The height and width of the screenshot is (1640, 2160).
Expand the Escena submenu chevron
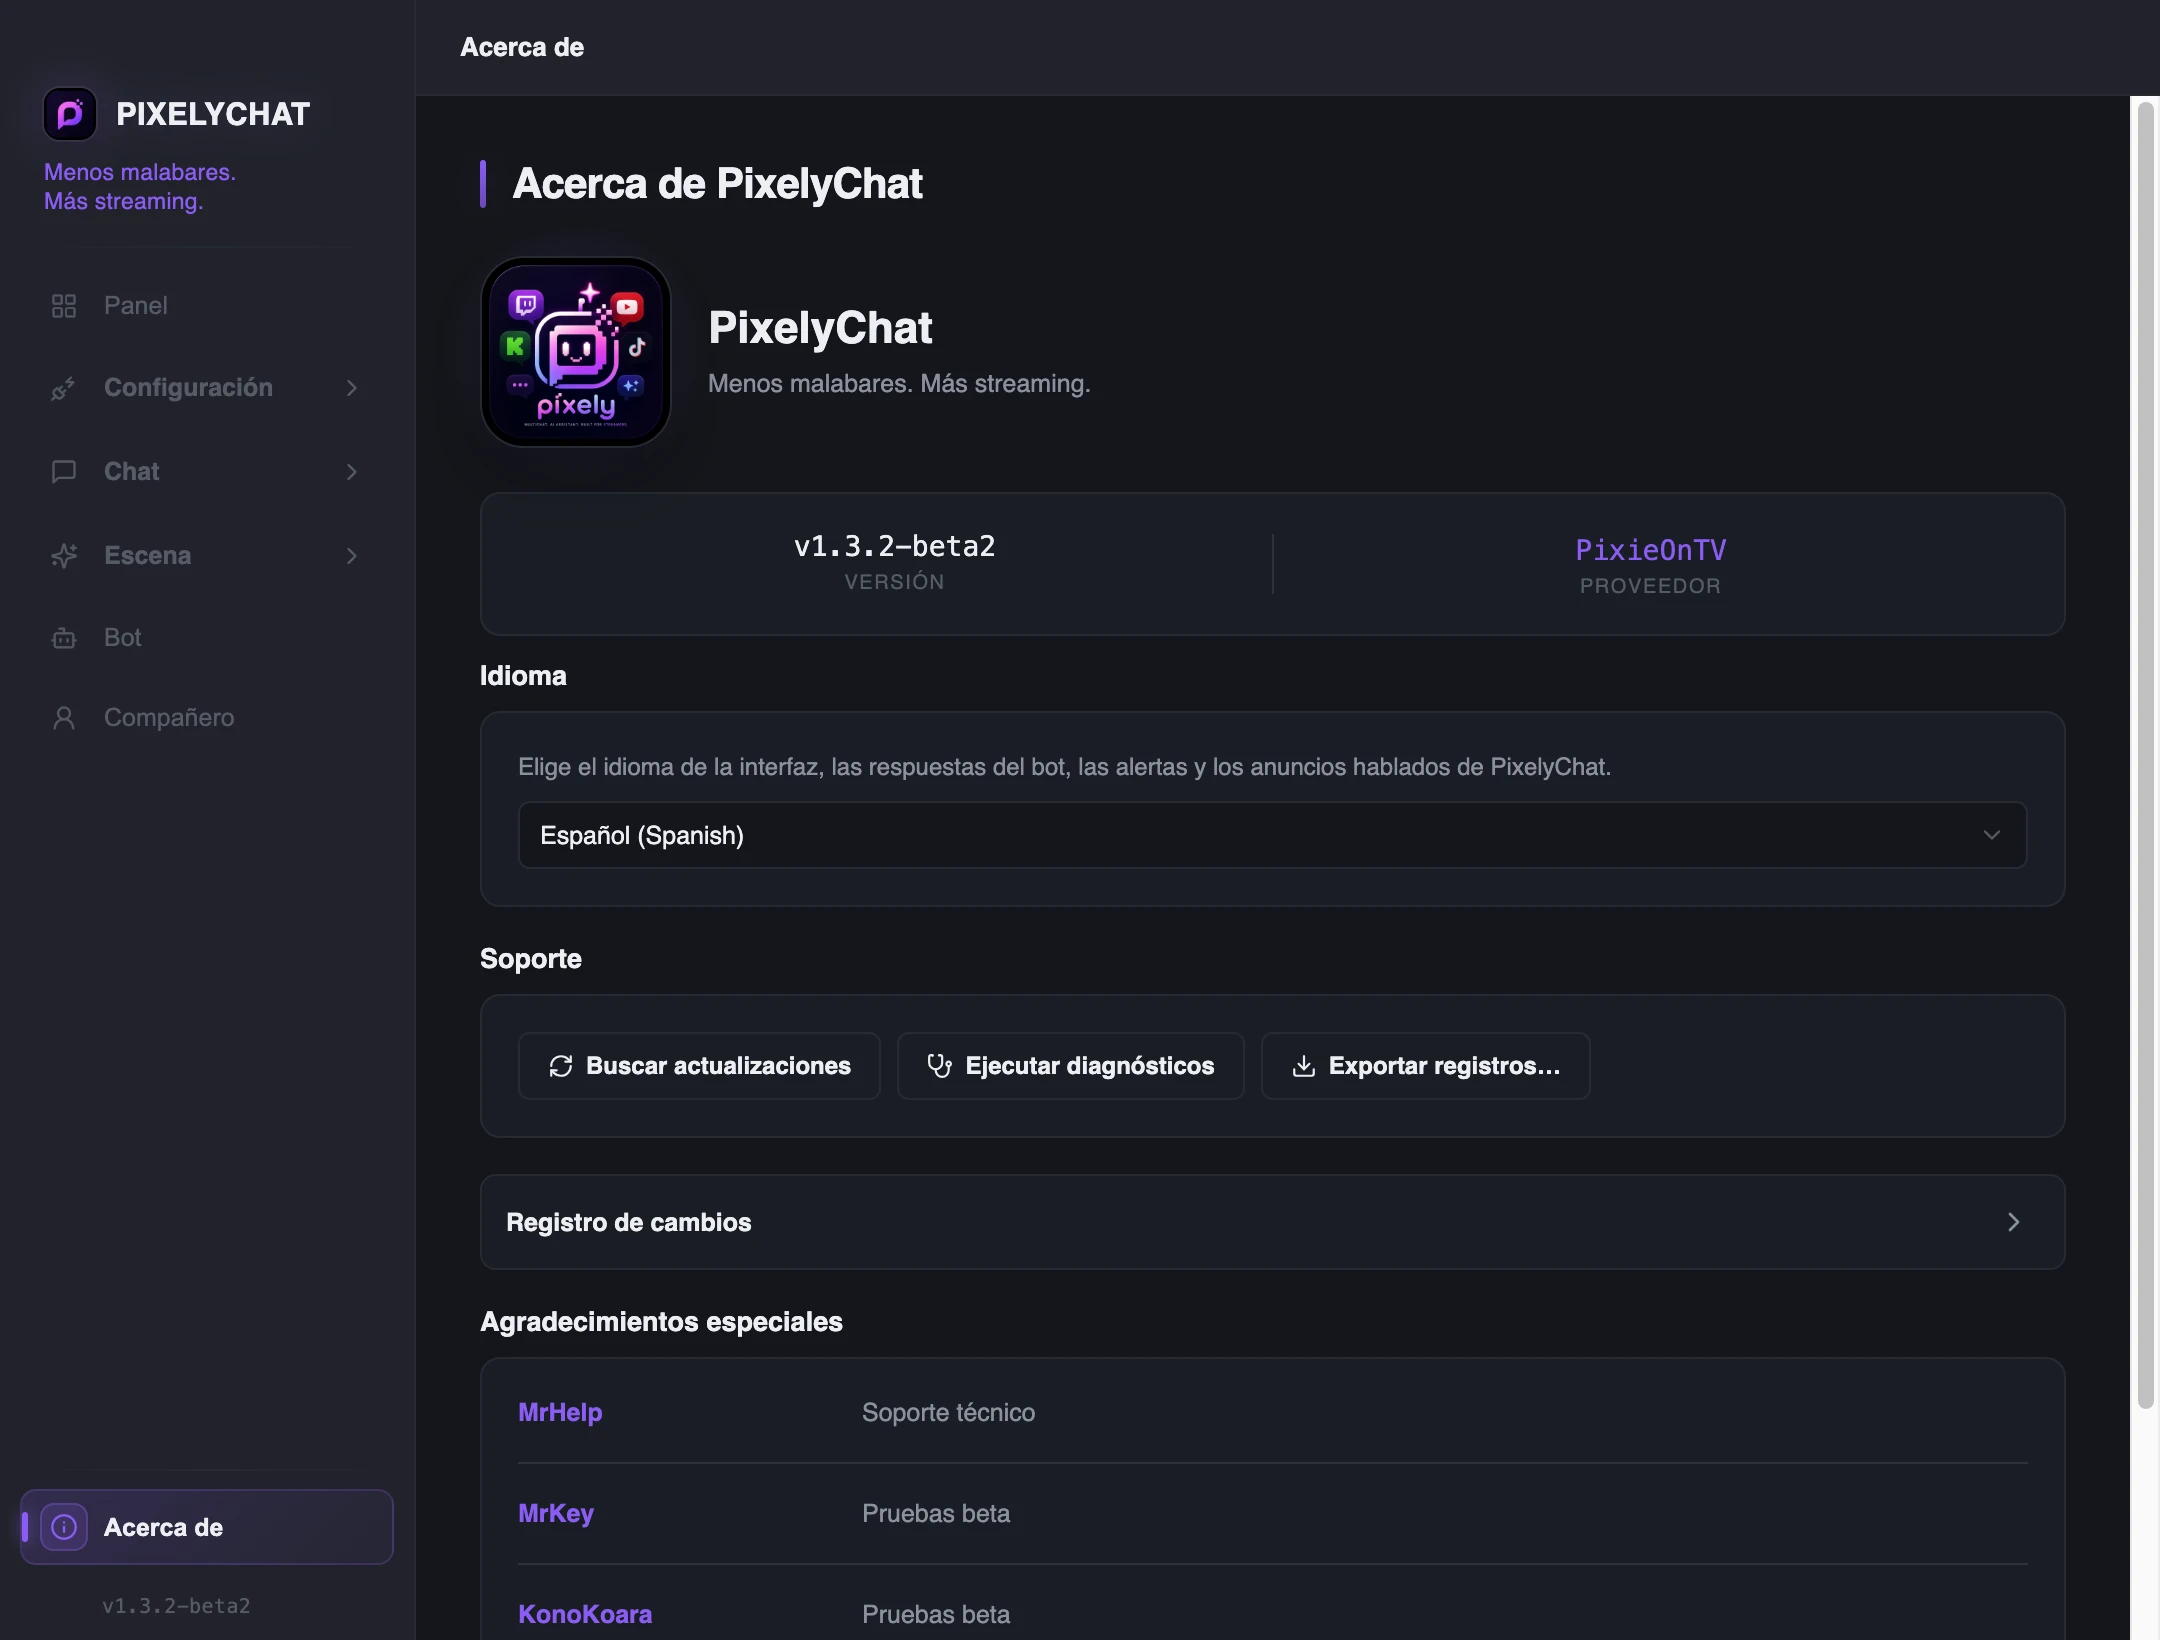click(352, 556)
